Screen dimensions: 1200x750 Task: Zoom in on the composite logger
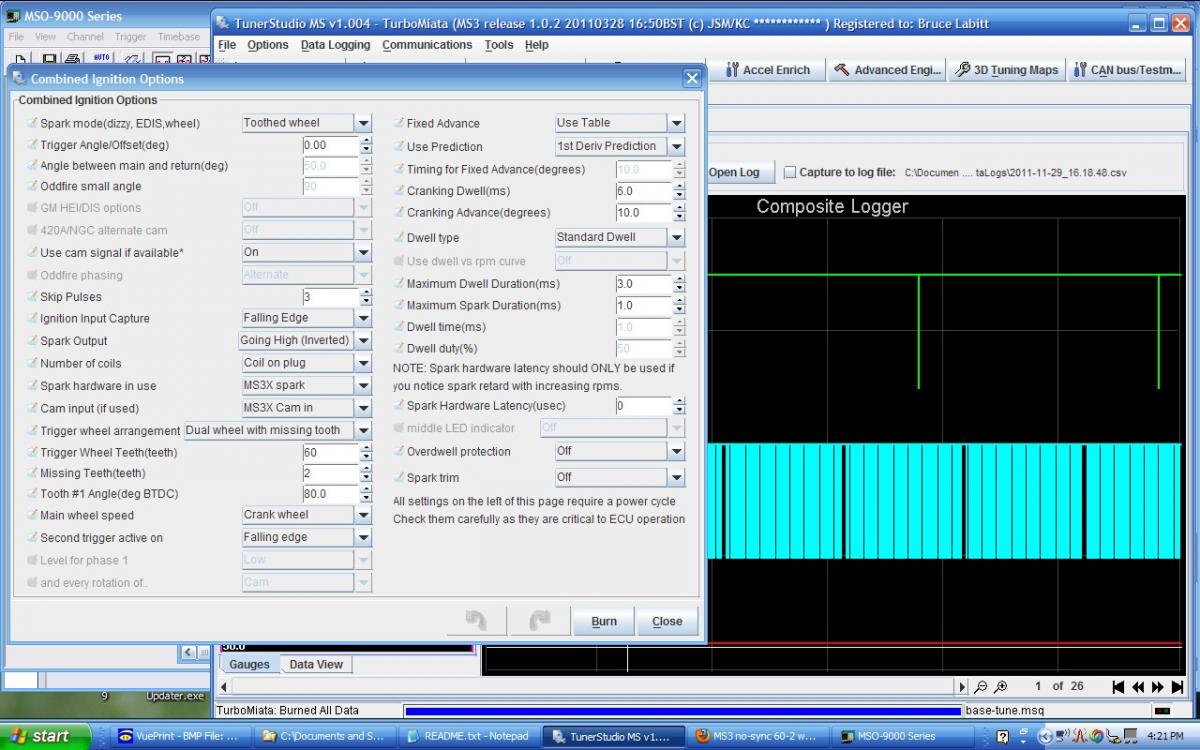click(1001, 687)
